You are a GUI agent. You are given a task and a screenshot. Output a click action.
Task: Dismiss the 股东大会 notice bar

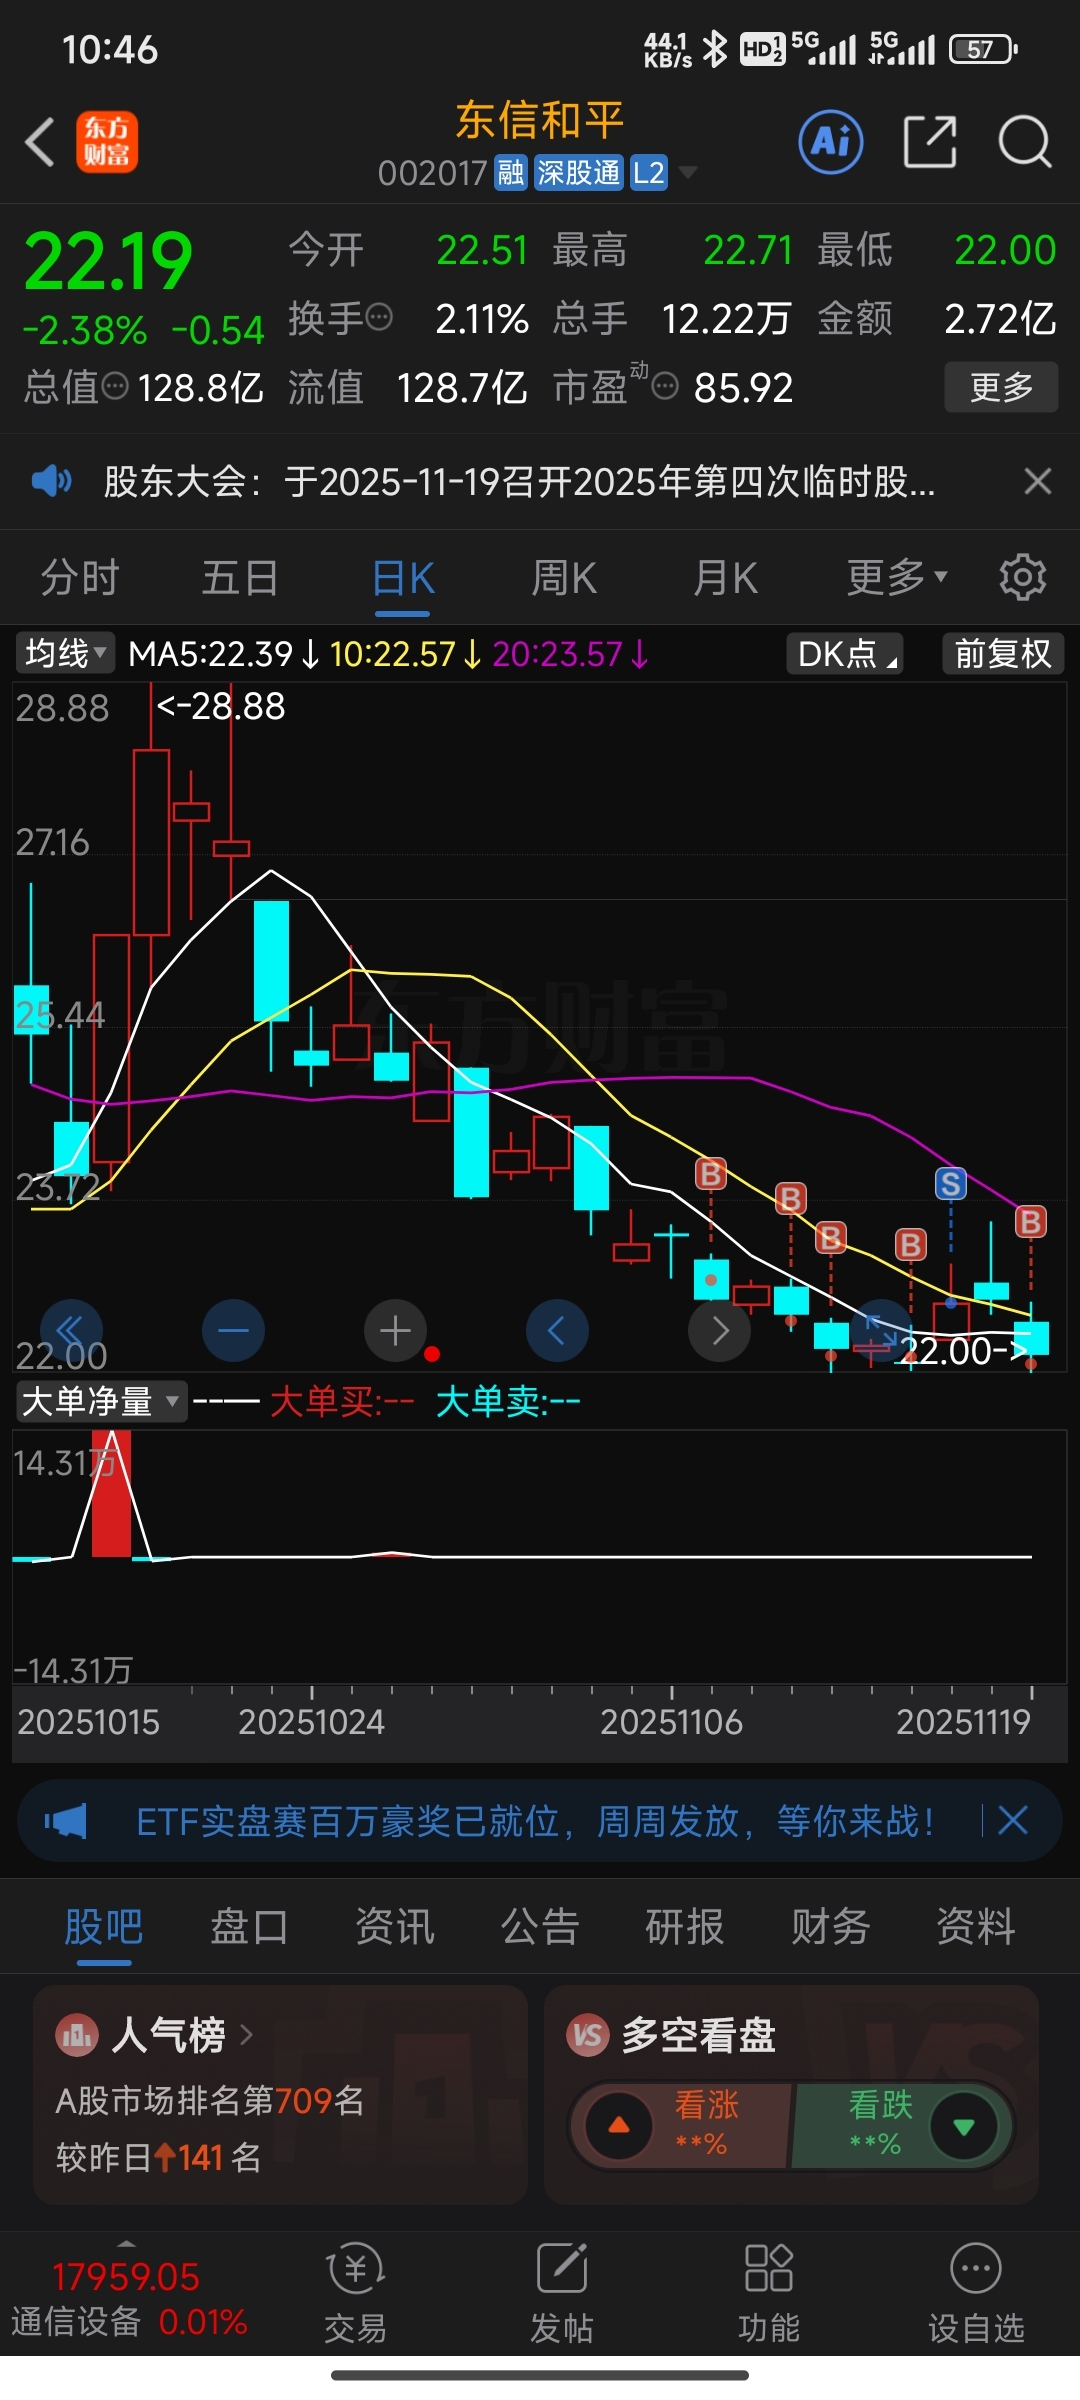coord(1038,481)
